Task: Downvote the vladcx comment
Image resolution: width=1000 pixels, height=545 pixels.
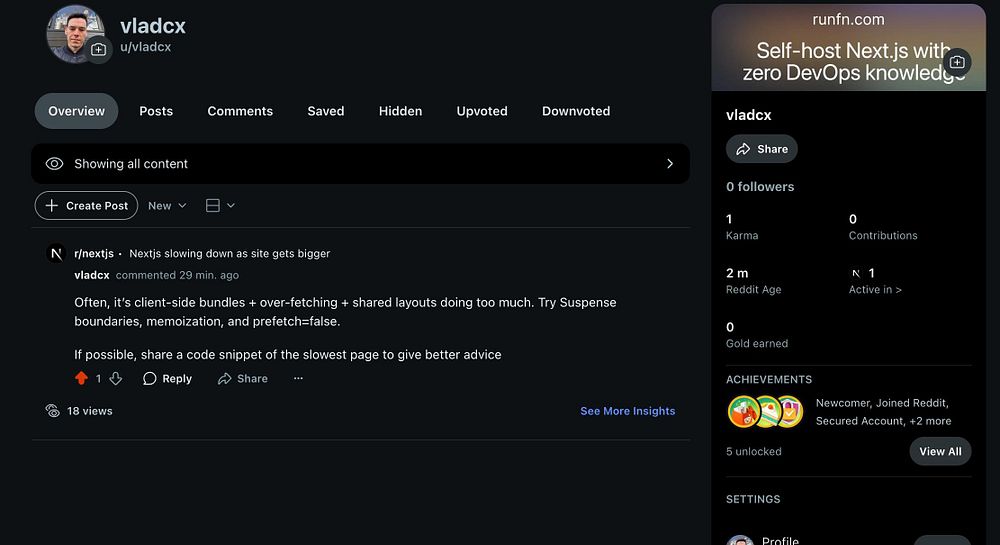Action: pos(115,379)
